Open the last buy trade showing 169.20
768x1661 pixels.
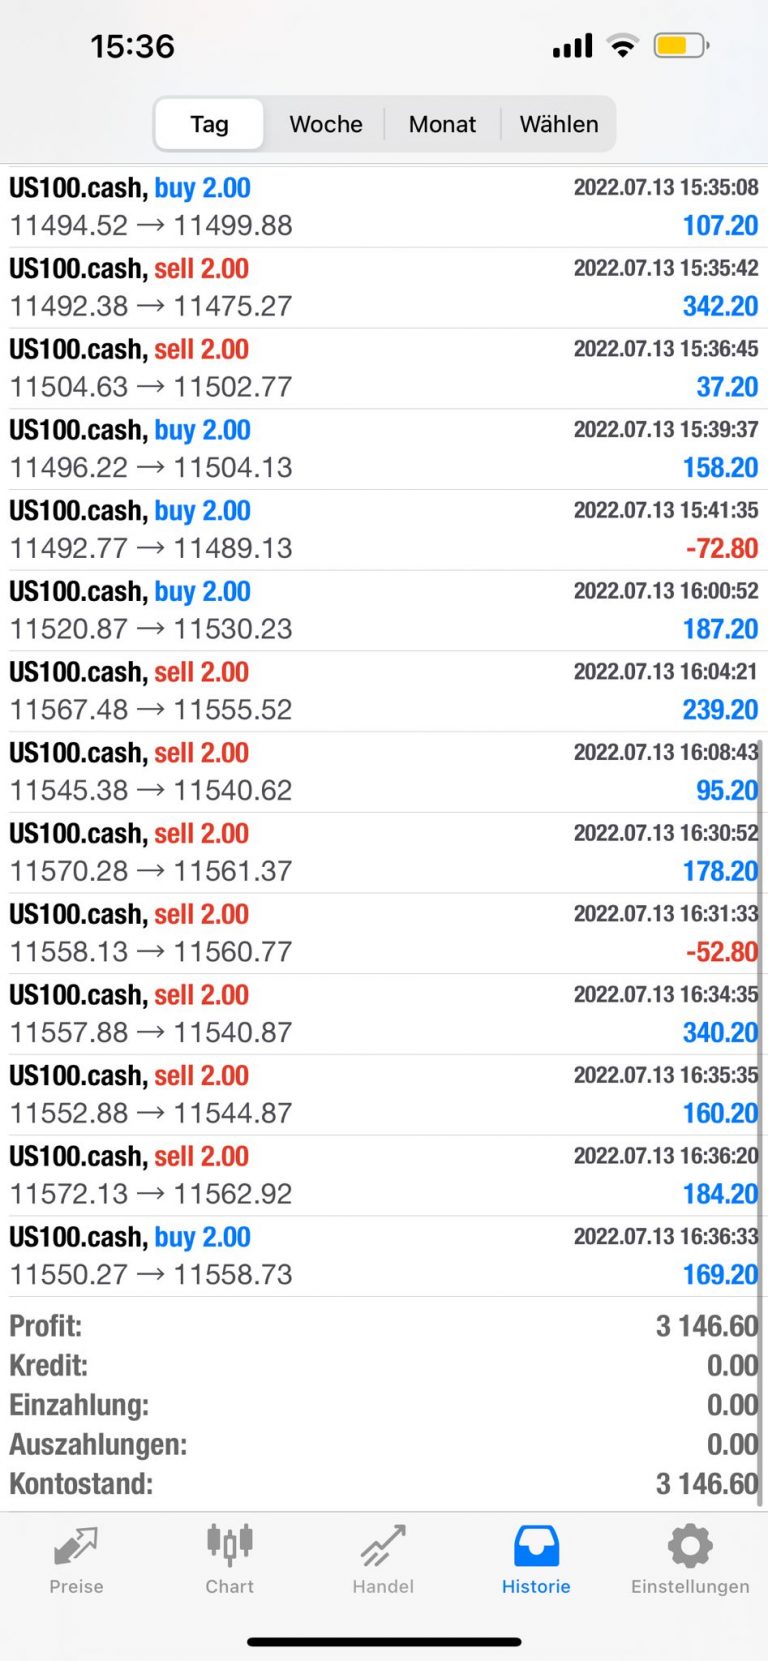click(x=384, y=1256)
